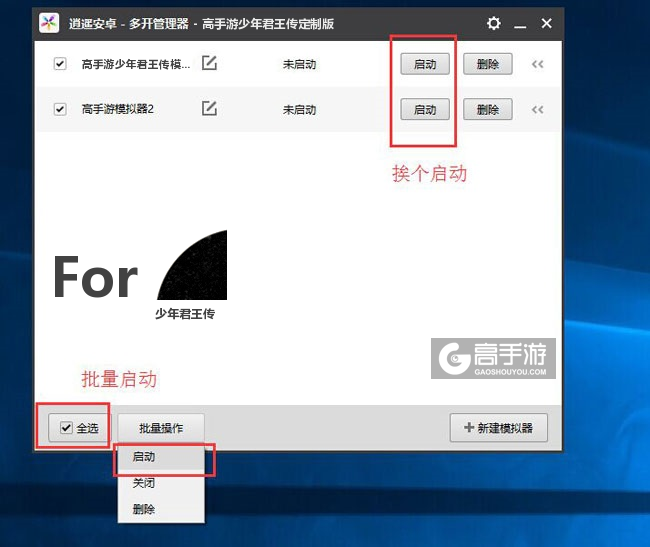Minimize the 多开管理器 window
650x547 pixels.
point(520,25)
